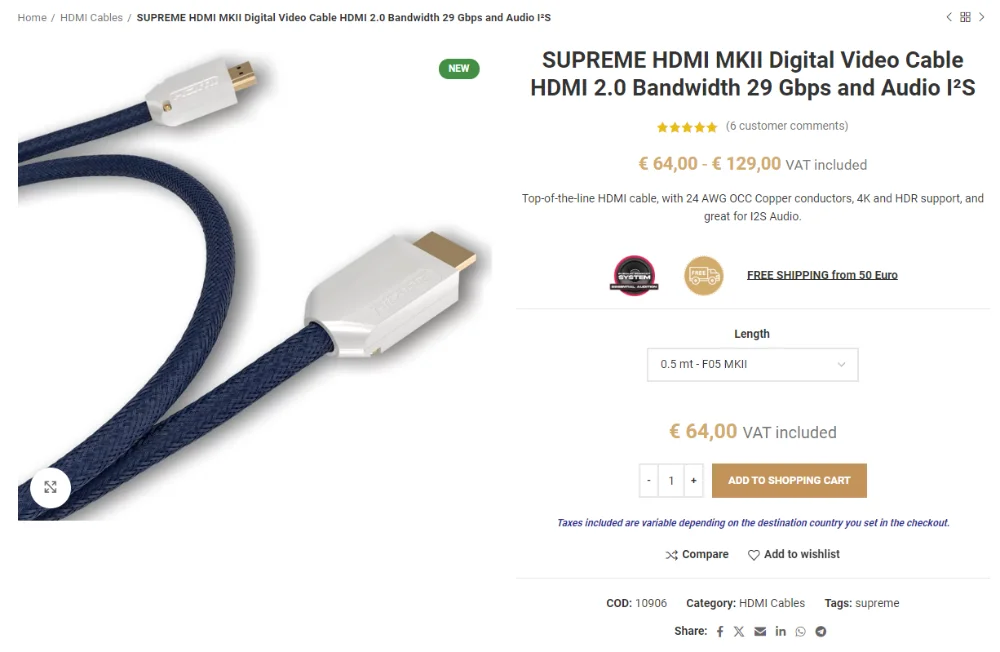Click the quantity input field
Image resolution: width=1000 pixels, height=652 pixels.
671,481
